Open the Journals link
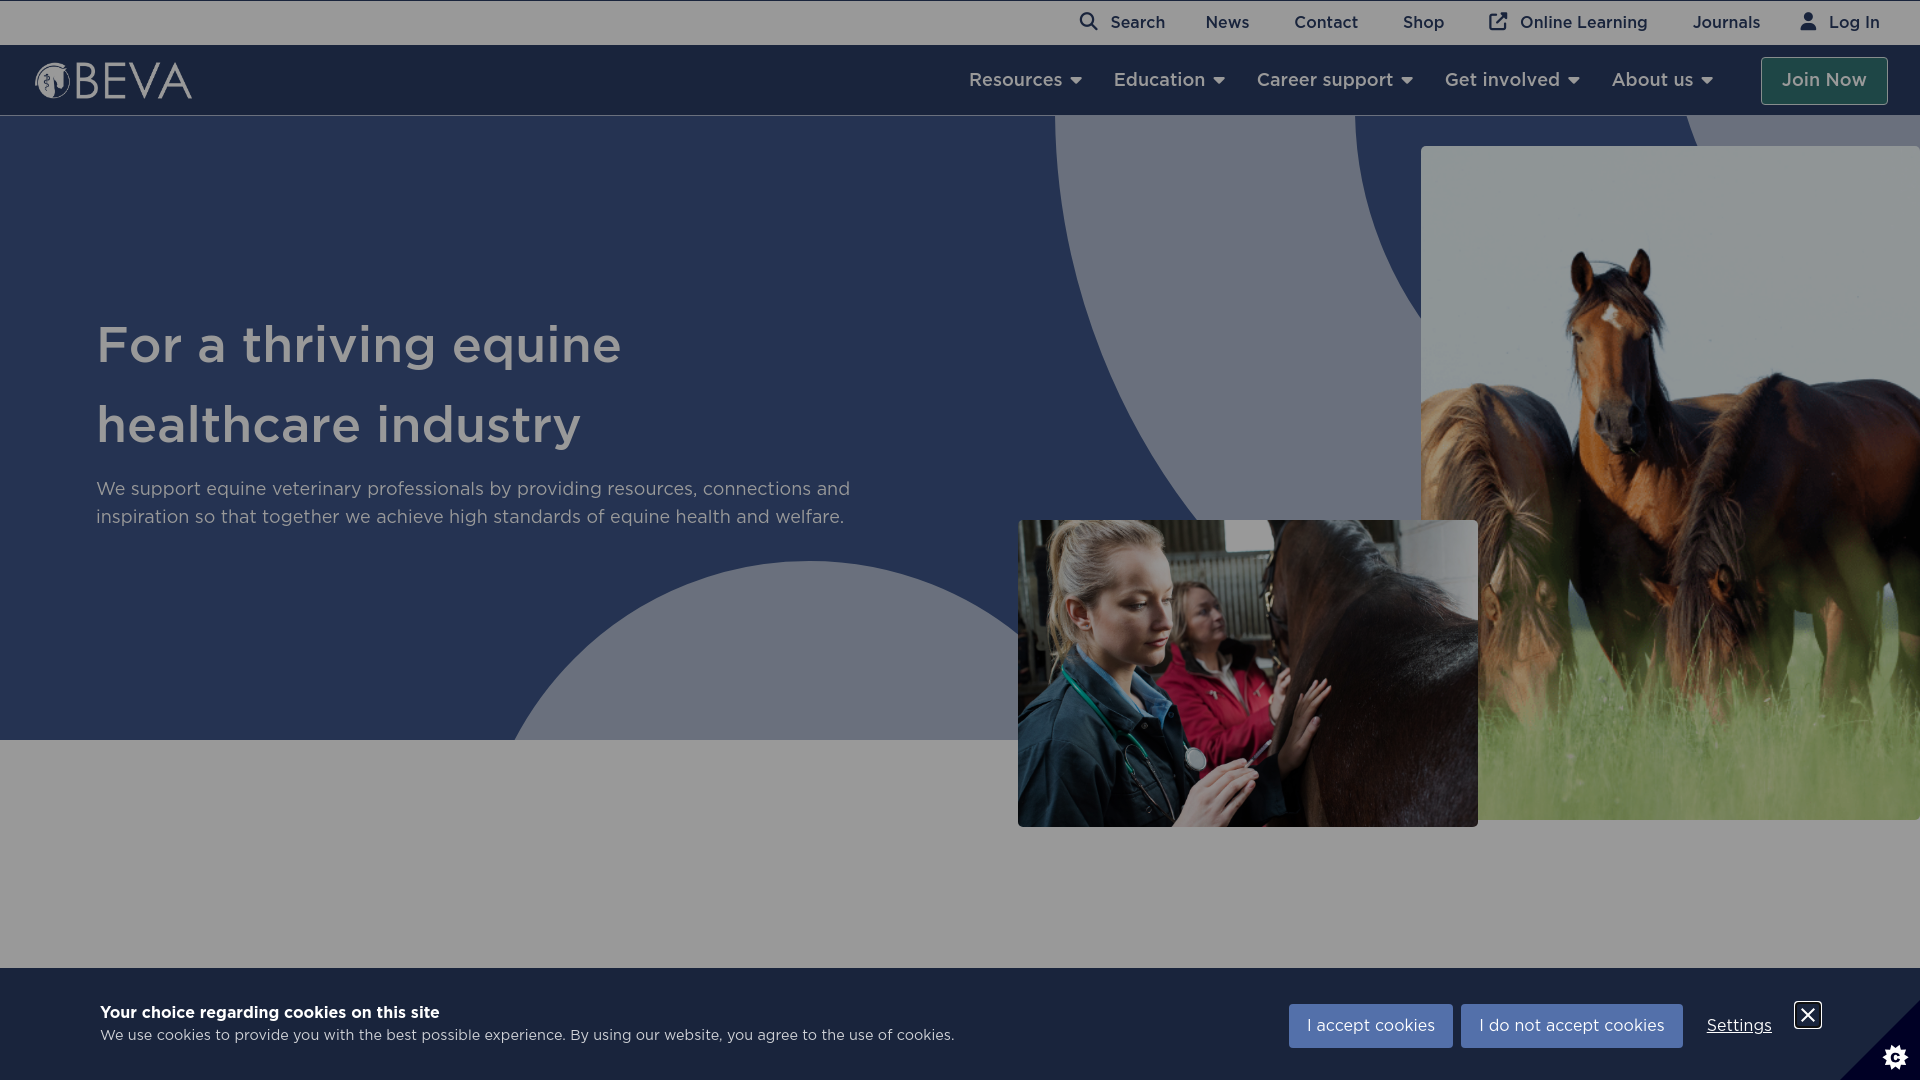 1726,22
